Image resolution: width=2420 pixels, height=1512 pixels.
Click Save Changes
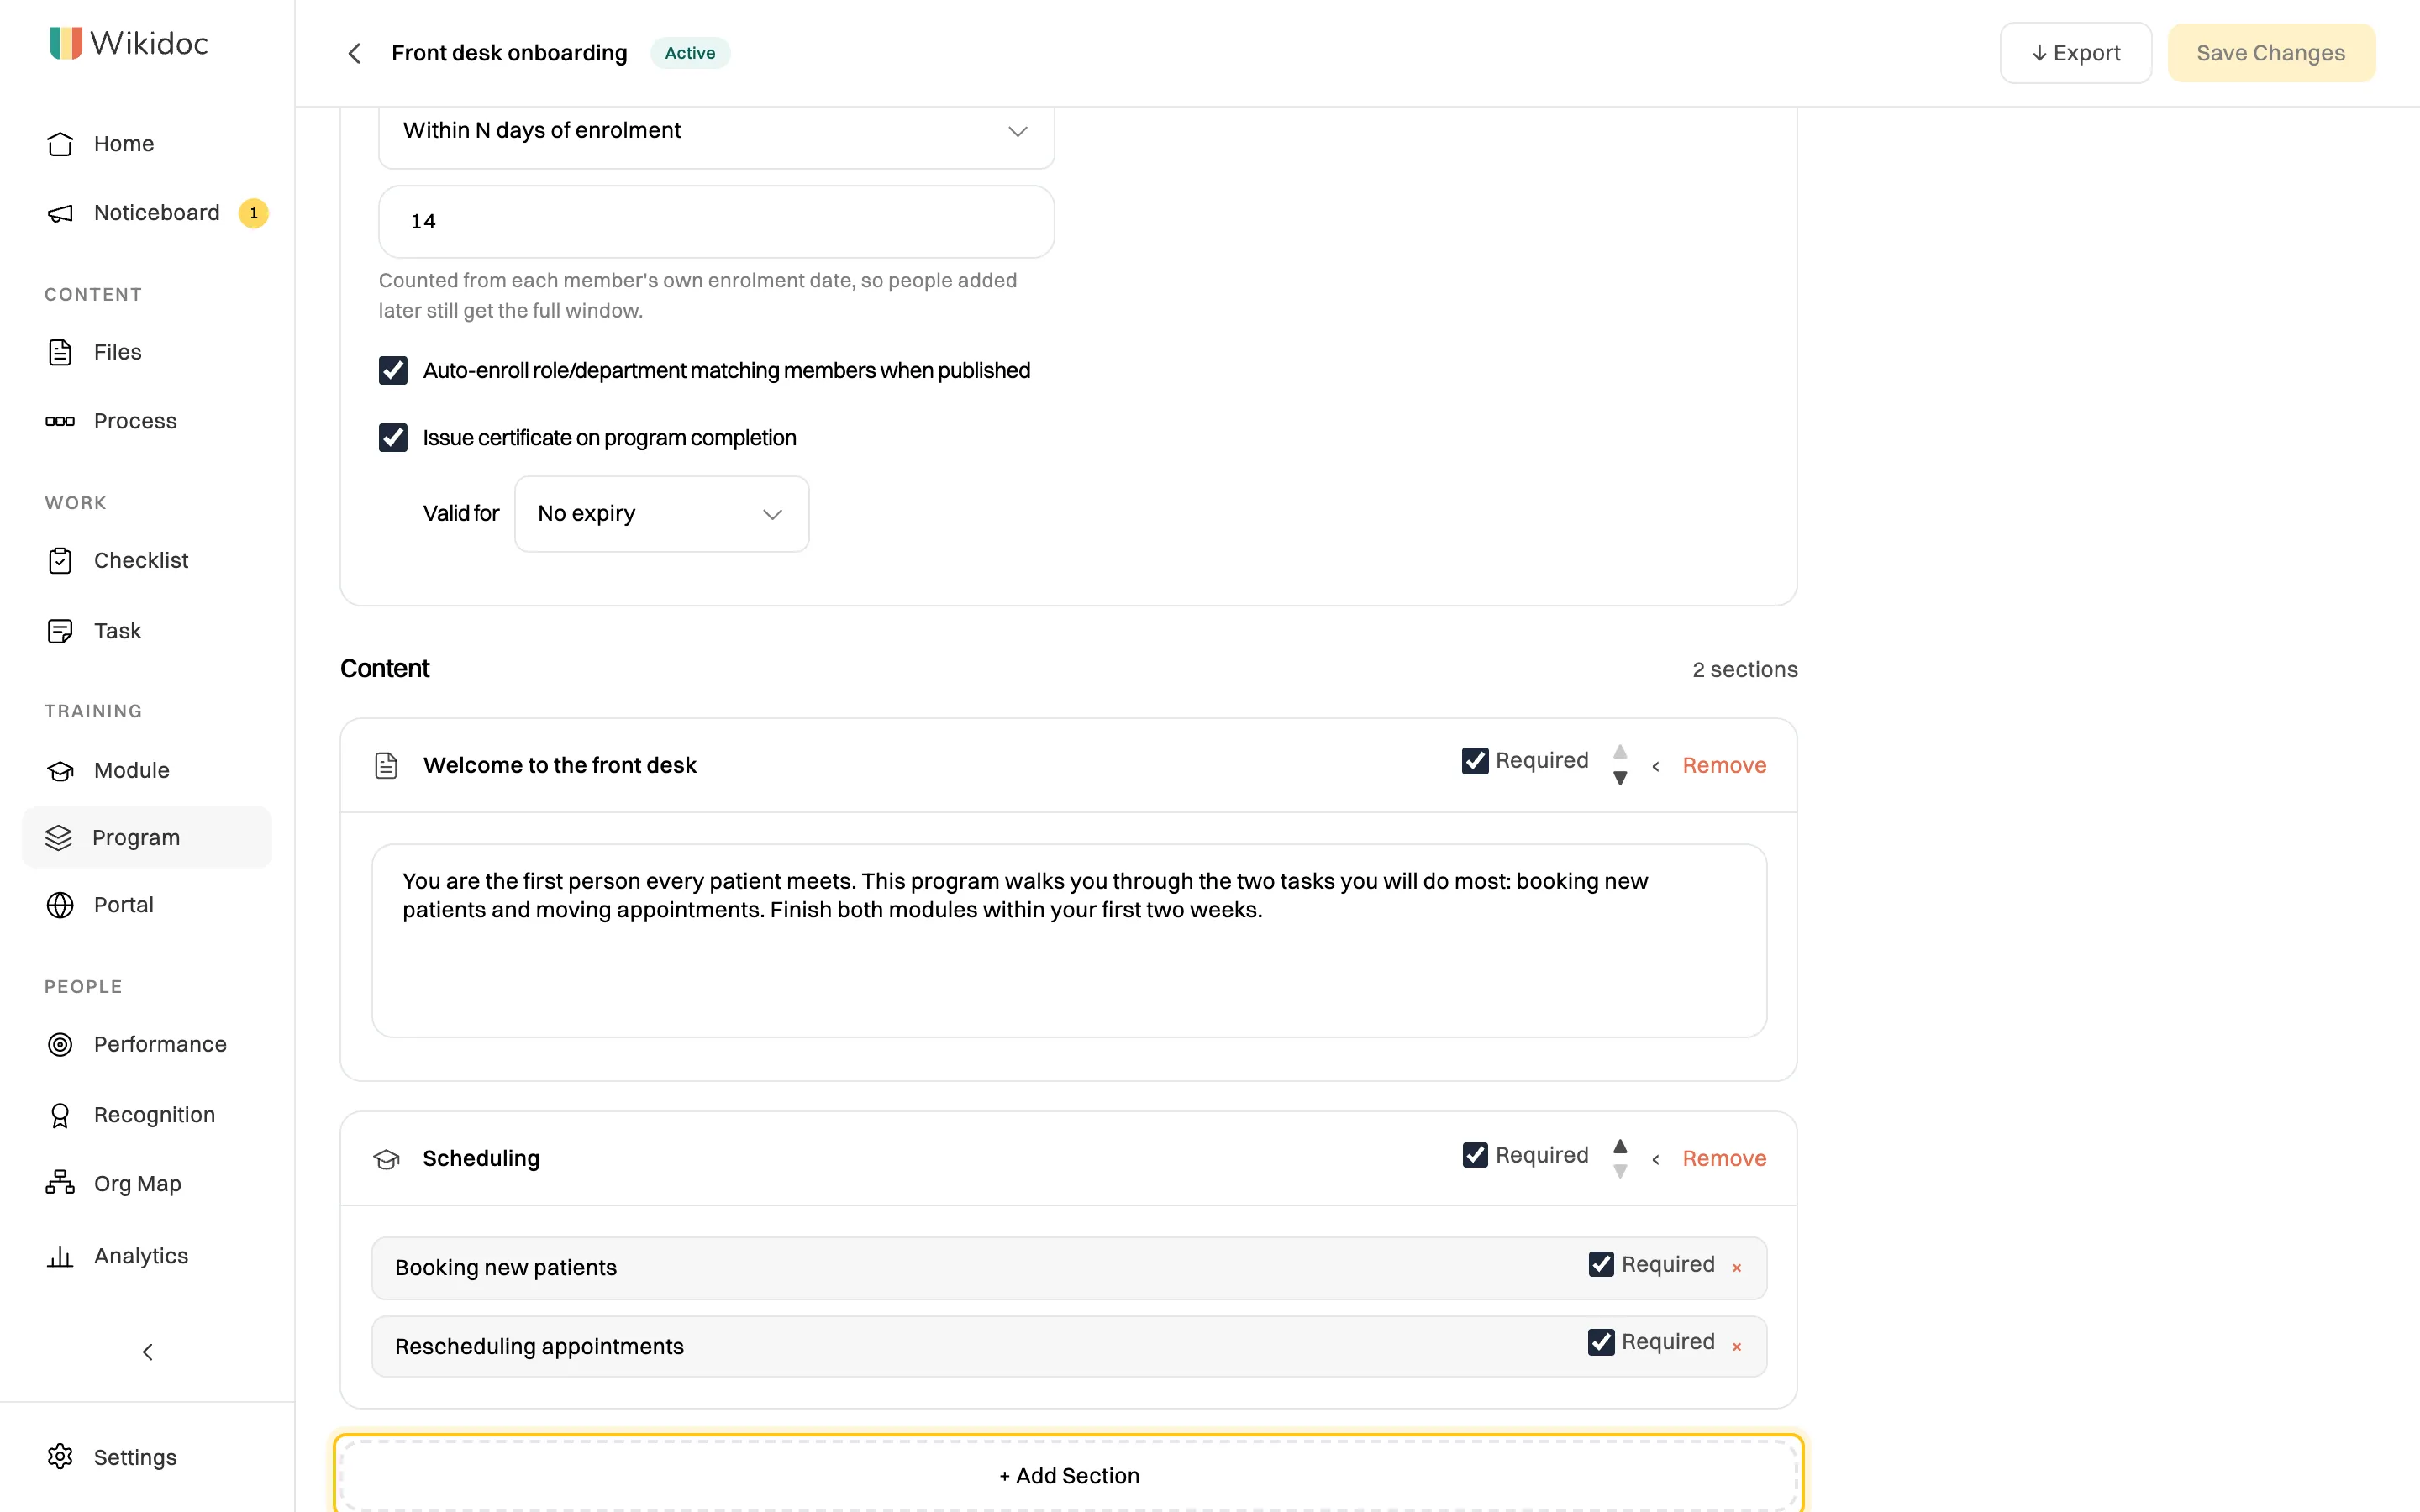[2271, 53]
